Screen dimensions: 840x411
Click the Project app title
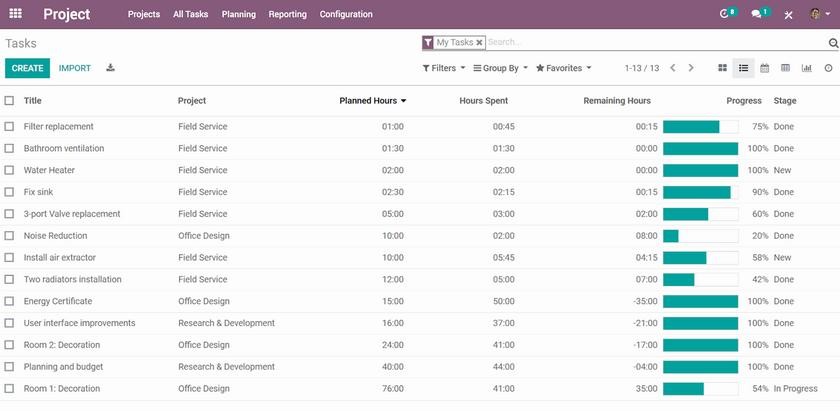pyautogui.click(x=67, y=14)
